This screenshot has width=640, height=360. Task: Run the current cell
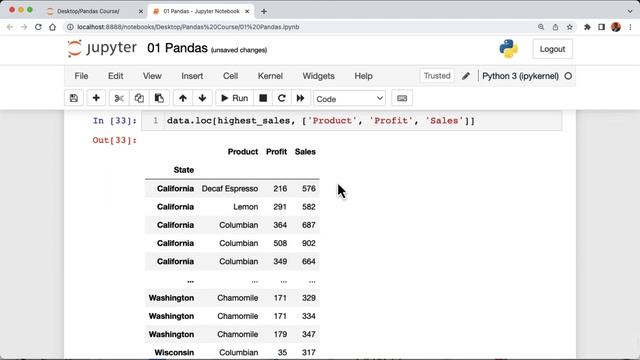235,98
